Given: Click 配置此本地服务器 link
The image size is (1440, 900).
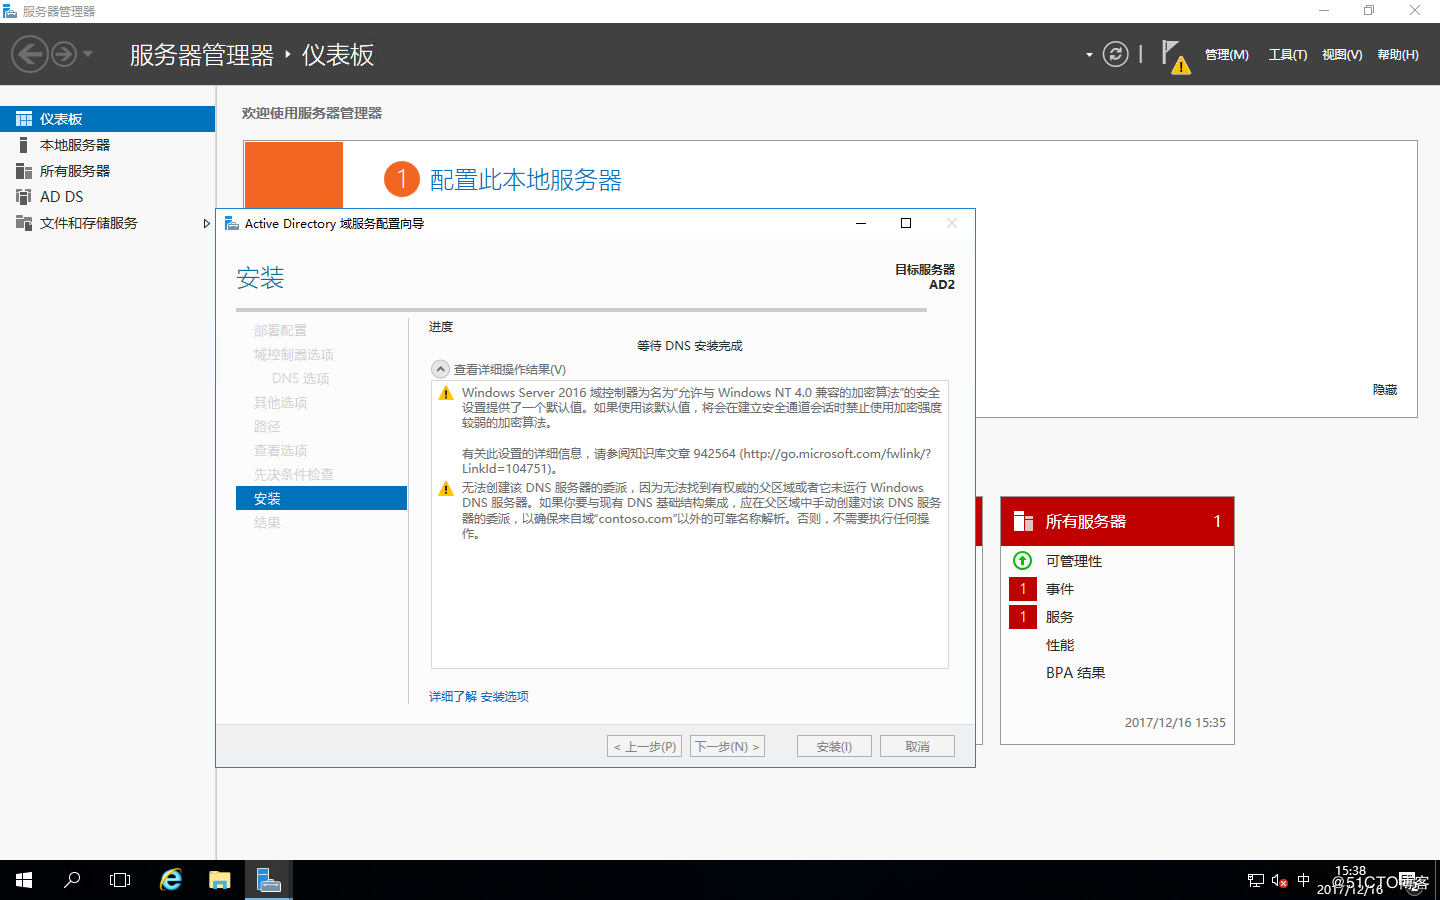Looking at the screenshot, I should pyautogui.click(x=526, y=180).
